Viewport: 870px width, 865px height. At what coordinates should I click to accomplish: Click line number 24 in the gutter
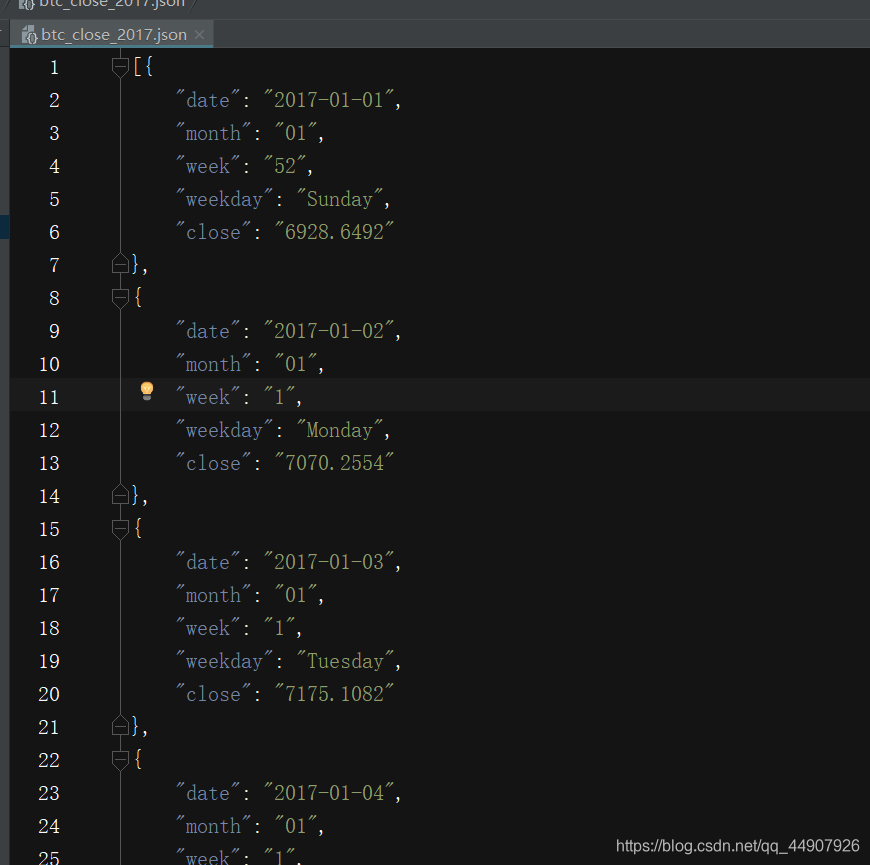pyautogui.click(x=49, y=826)
